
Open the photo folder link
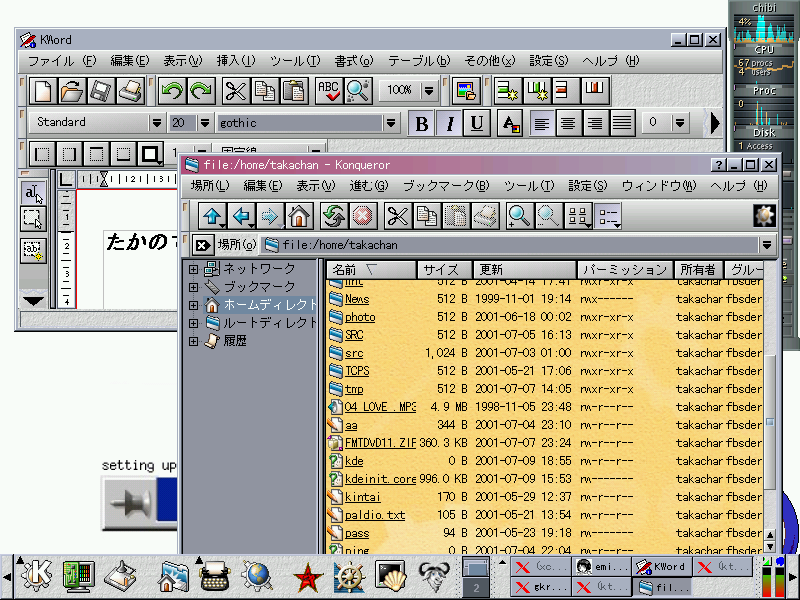pos(360,317)
